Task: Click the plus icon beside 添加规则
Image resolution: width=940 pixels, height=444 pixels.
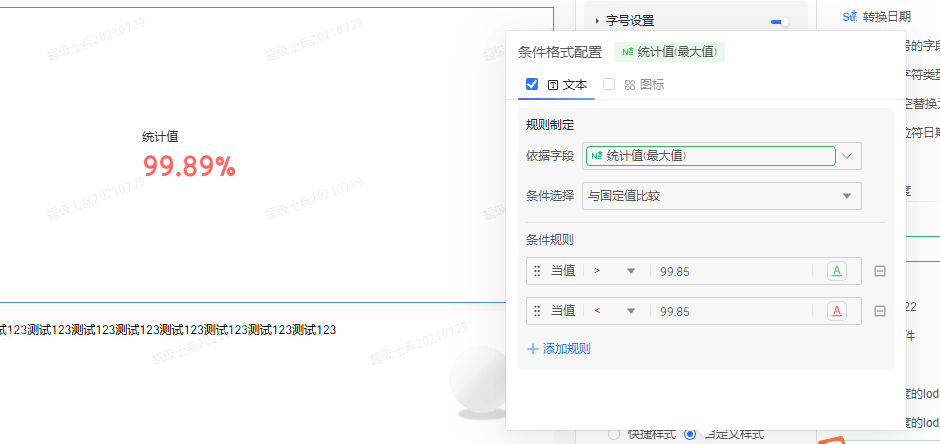Action: pos(532,349)
